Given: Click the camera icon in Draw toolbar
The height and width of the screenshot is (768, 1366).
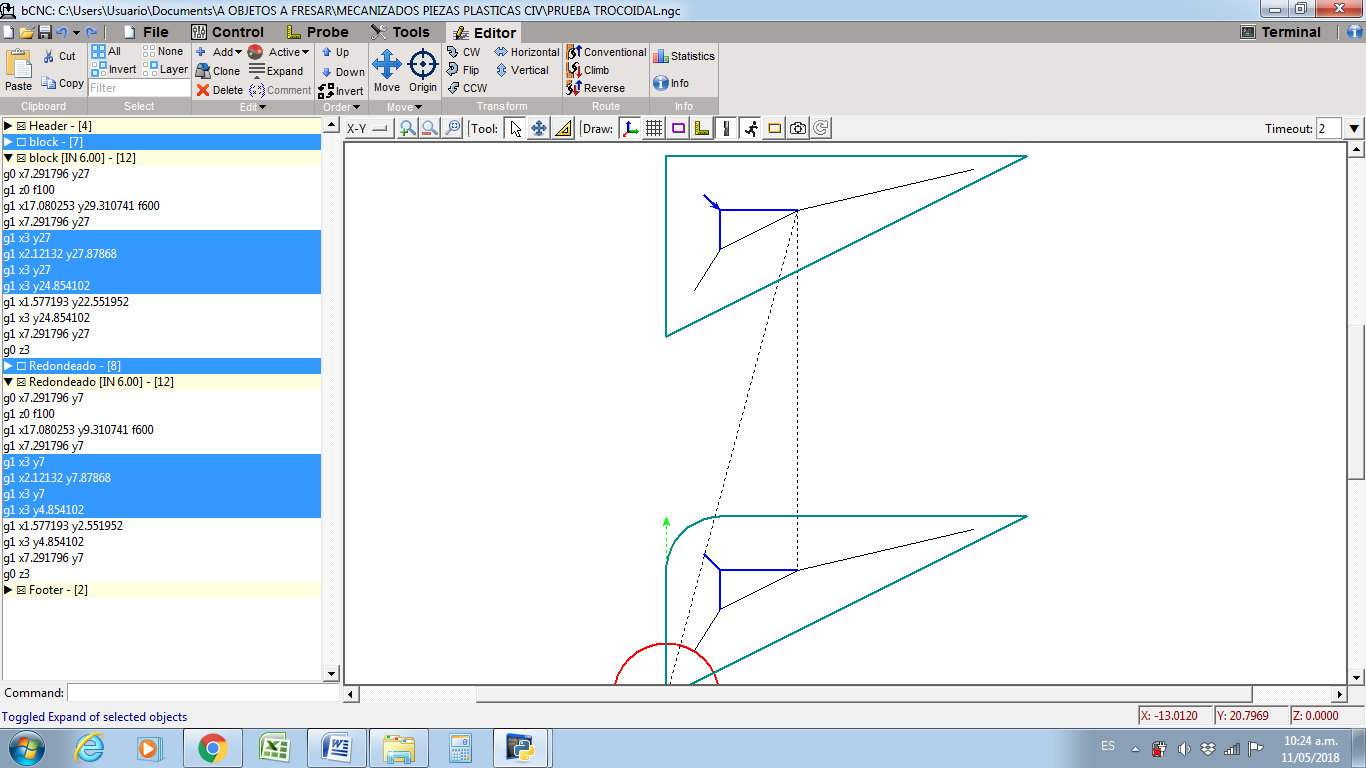Looking at the screenshot, I should pyautogui.click(x=798, y=128).
